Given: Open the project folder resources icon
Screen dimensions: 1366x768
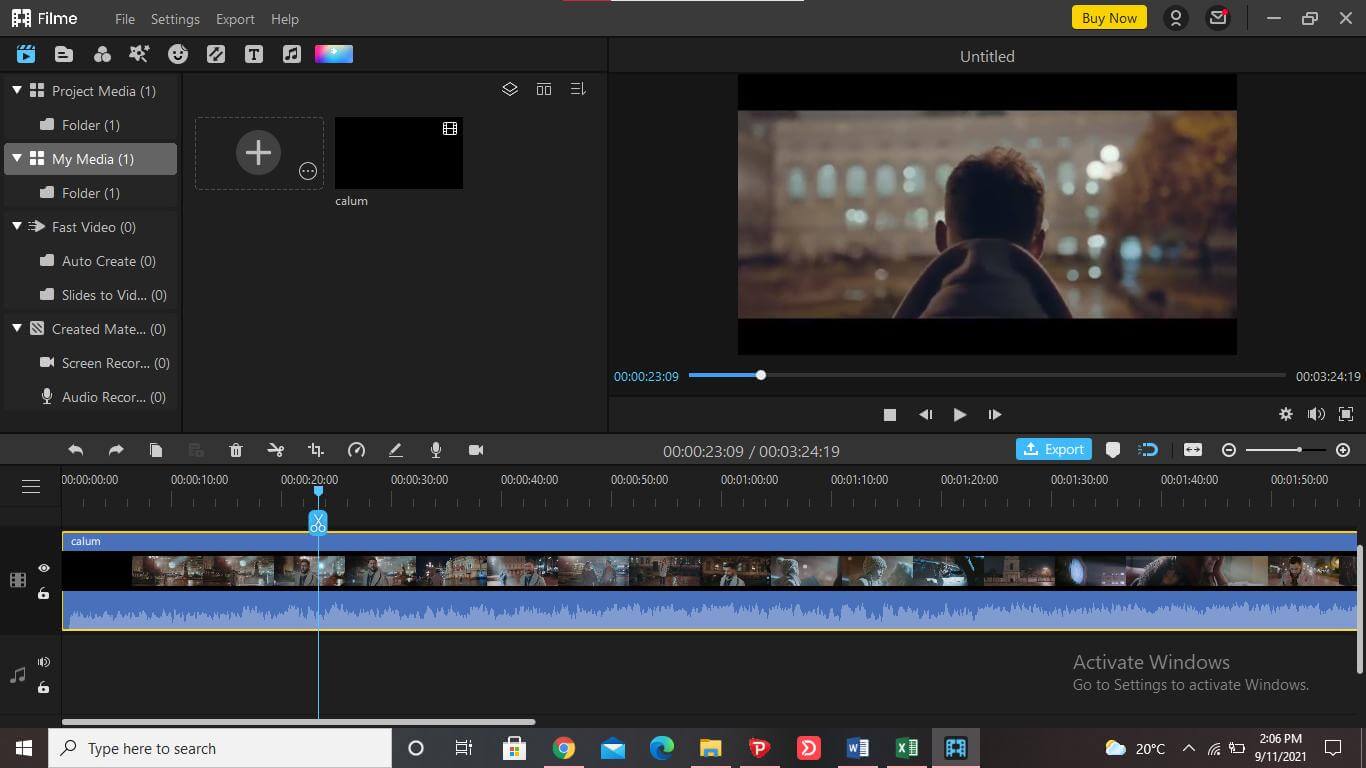Looking at the screenshot, I should [x=64, y=54].
